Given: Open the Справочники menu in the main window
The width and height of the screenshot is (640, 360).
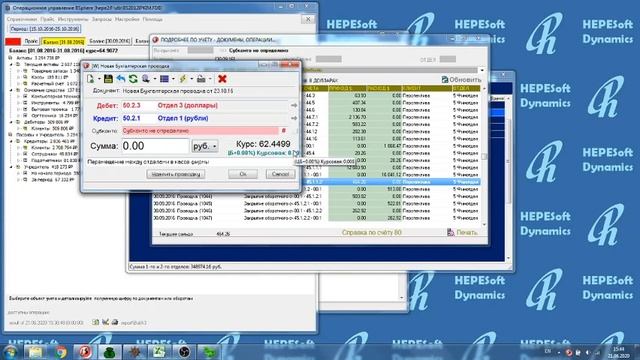Looking at the screenshot, I should pyautogui.click(x=22, y=19).
